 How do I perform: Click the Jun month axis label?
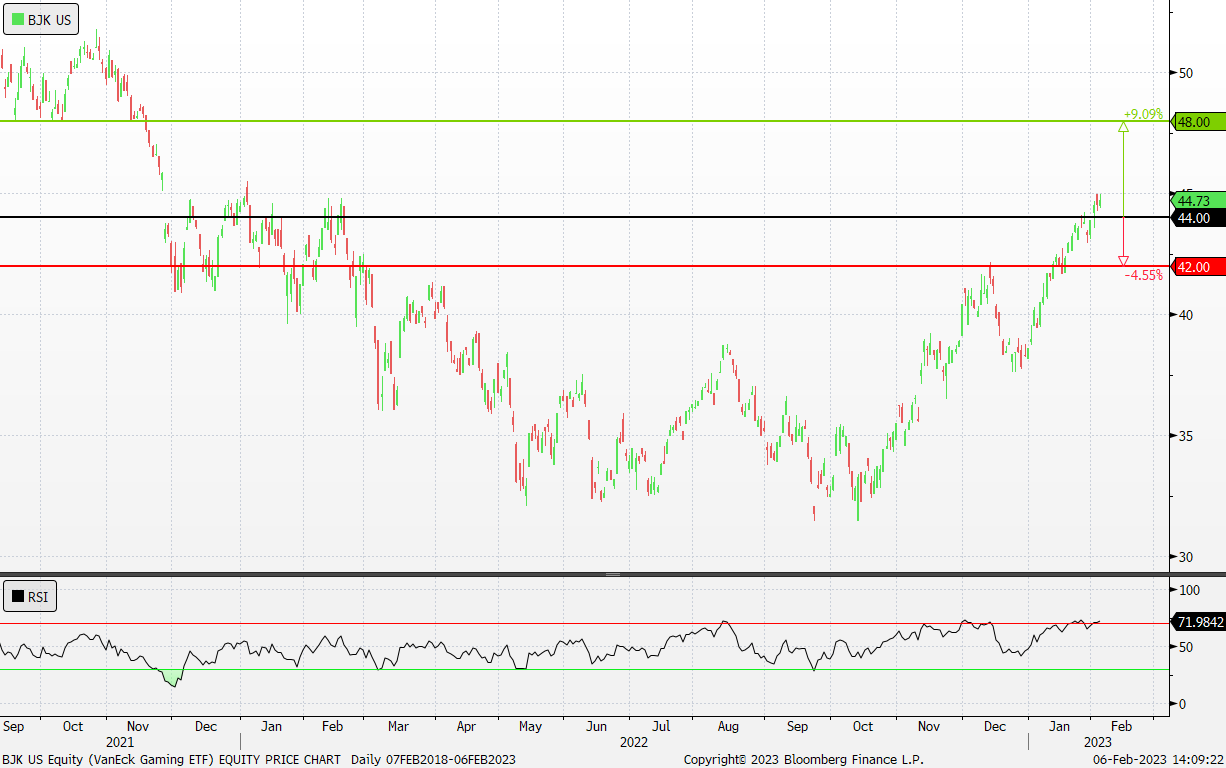[x=597, y=727]
